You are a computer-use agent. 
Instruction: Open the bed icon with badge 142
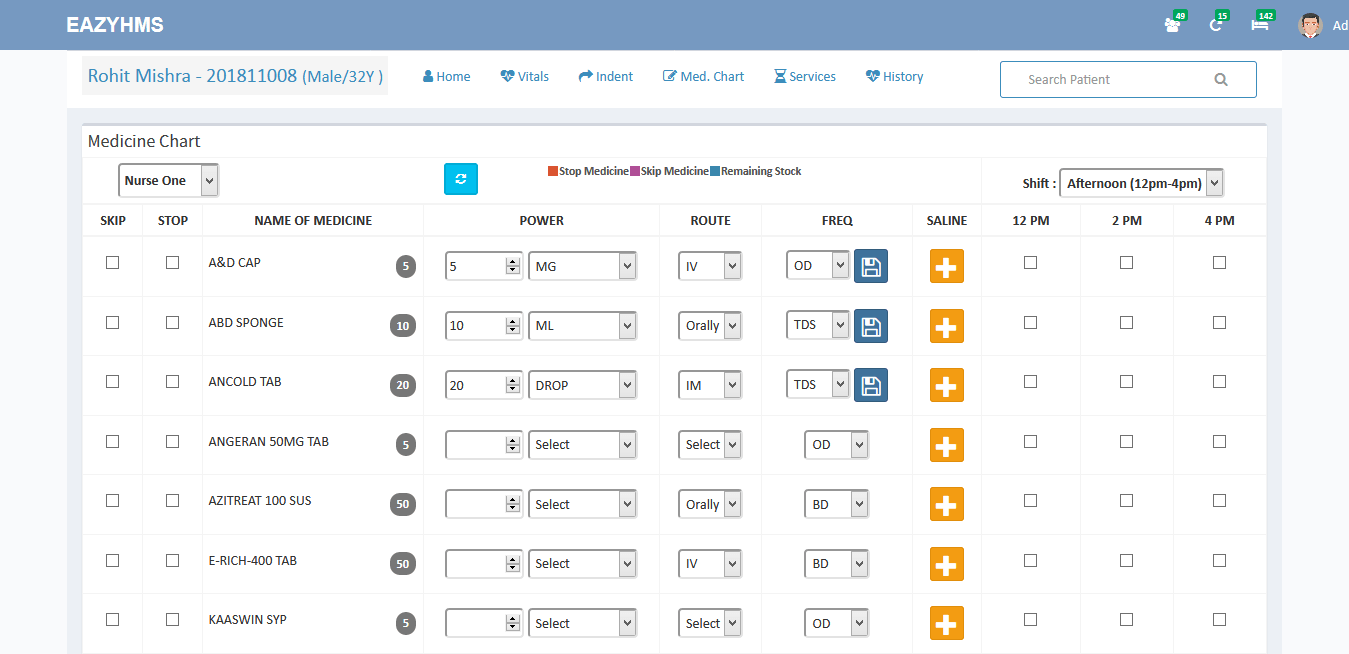click(1260, 25)
